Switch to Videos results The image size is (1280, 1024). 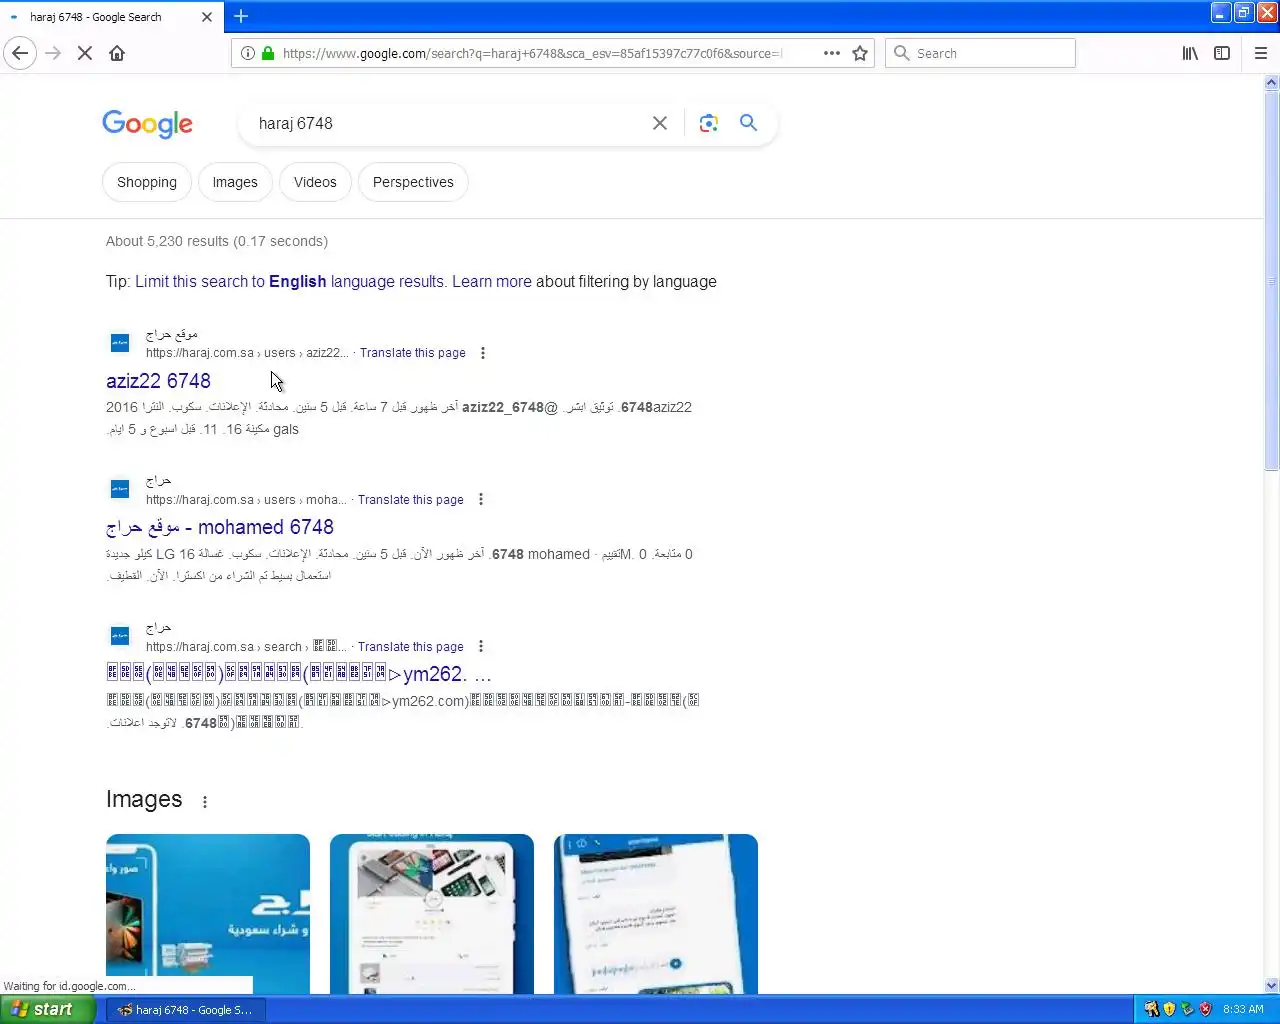click(315, 182)
